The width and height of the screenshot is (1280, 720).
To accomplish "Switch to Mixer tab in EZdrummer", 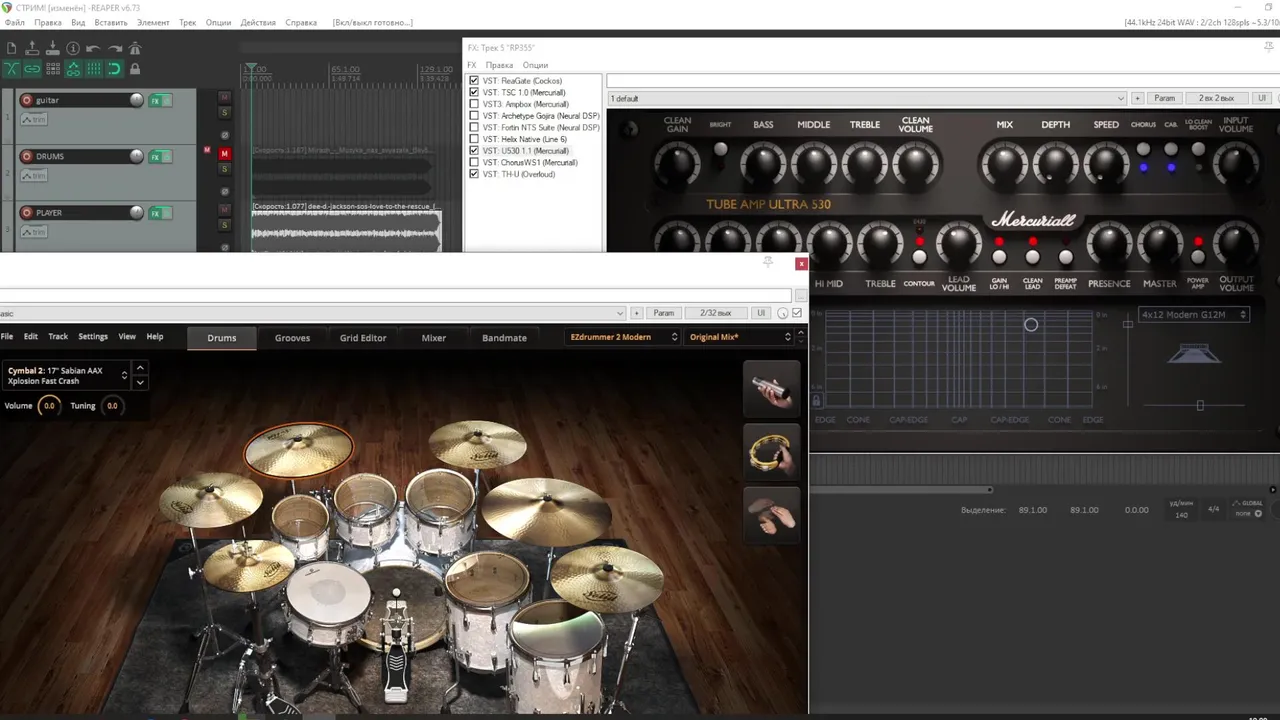I will tap(434, 338).
